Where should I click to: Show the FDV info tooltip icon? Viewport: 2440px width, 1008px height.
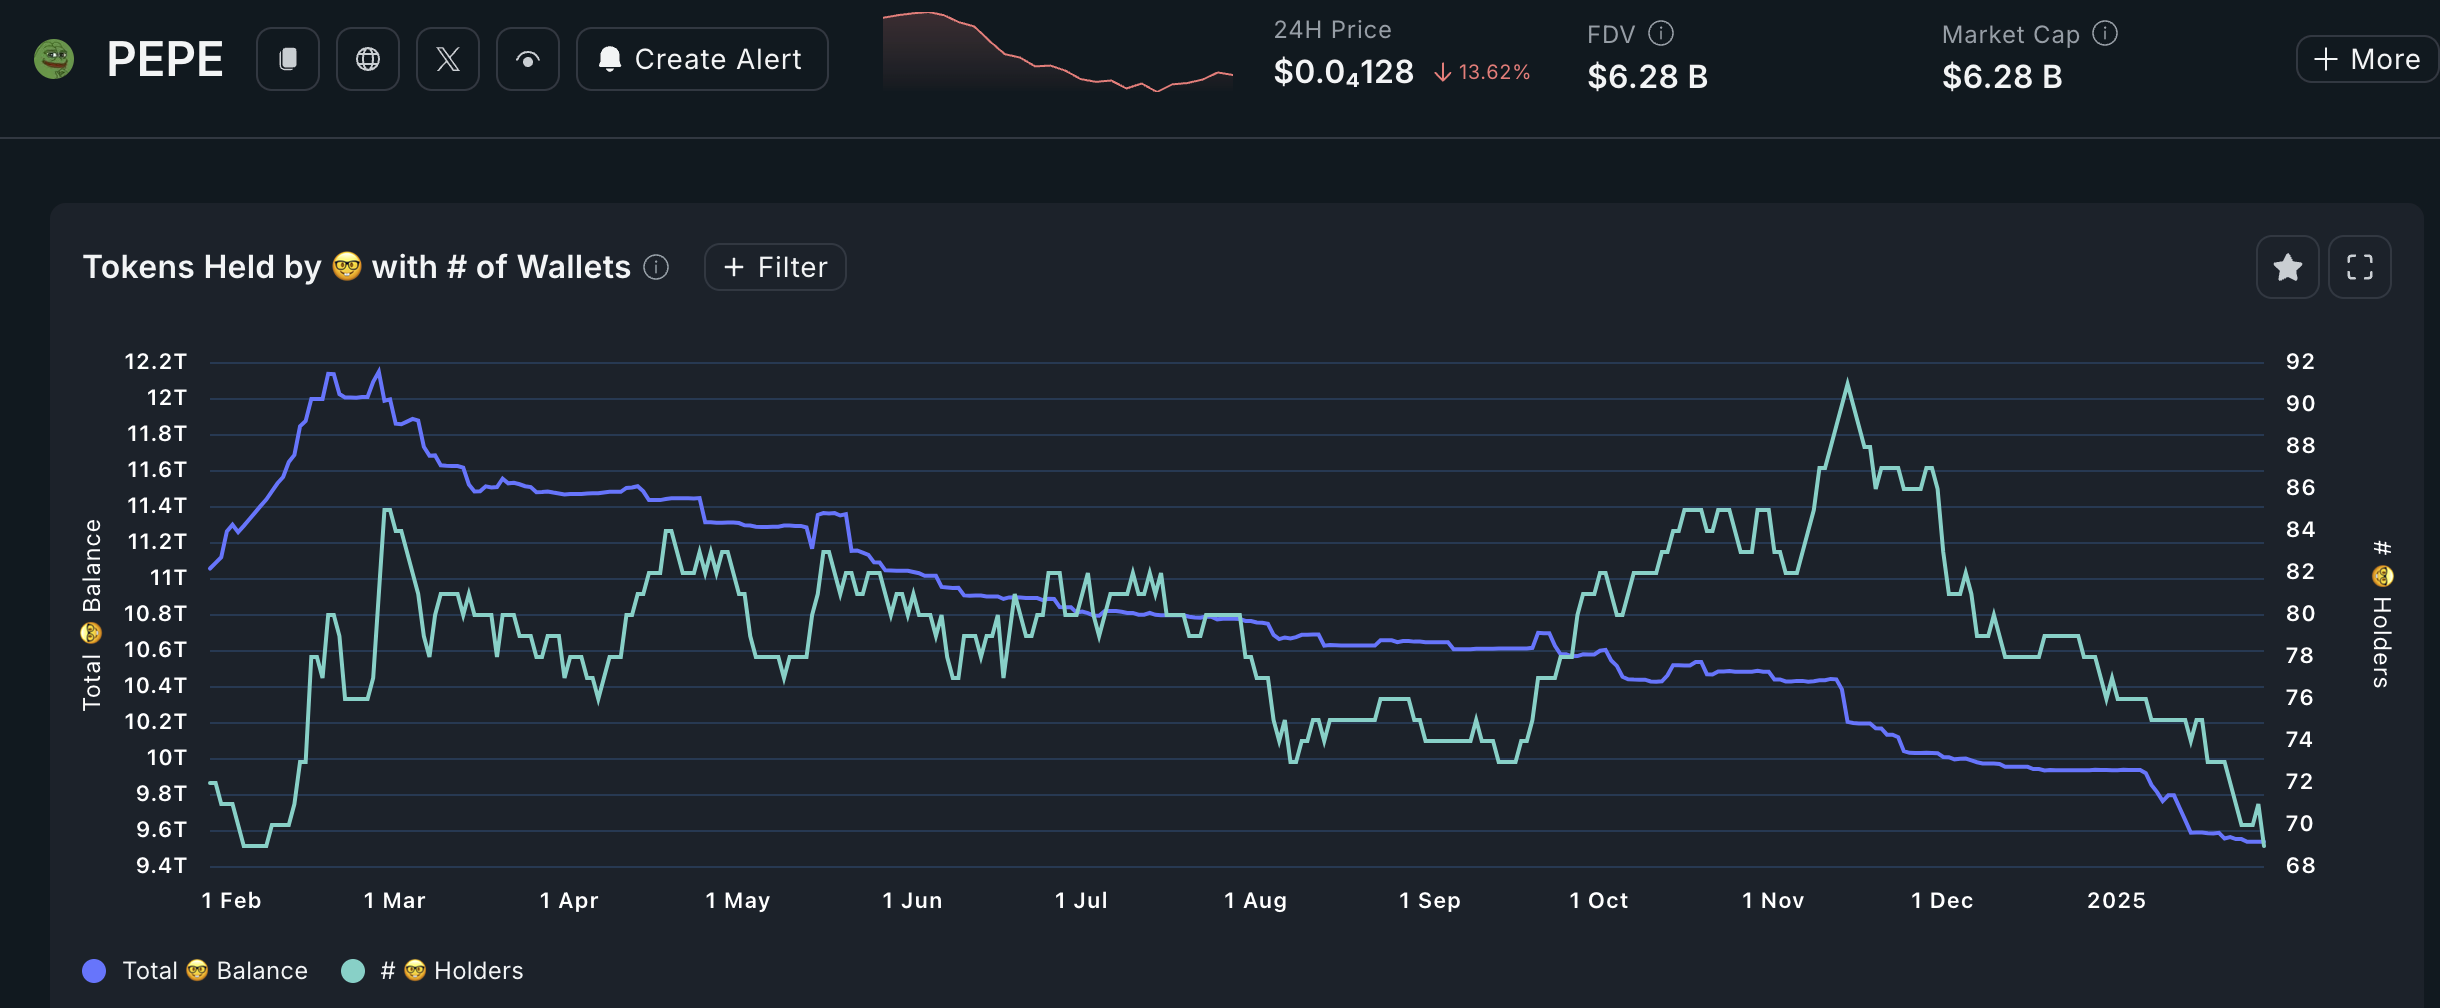pos(1661,34)
